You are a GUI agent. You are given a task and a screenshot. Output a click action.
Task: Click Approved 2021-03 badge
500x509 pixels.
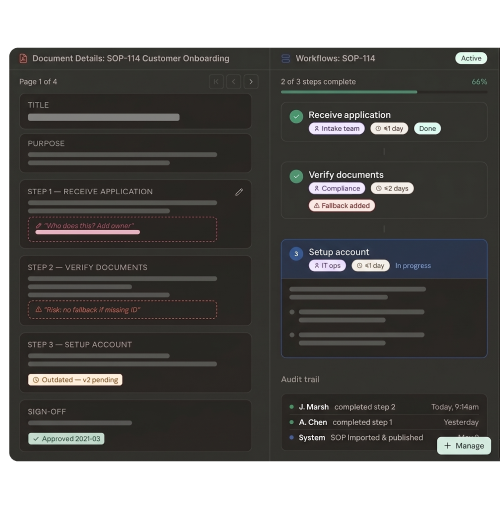[66, 439]
